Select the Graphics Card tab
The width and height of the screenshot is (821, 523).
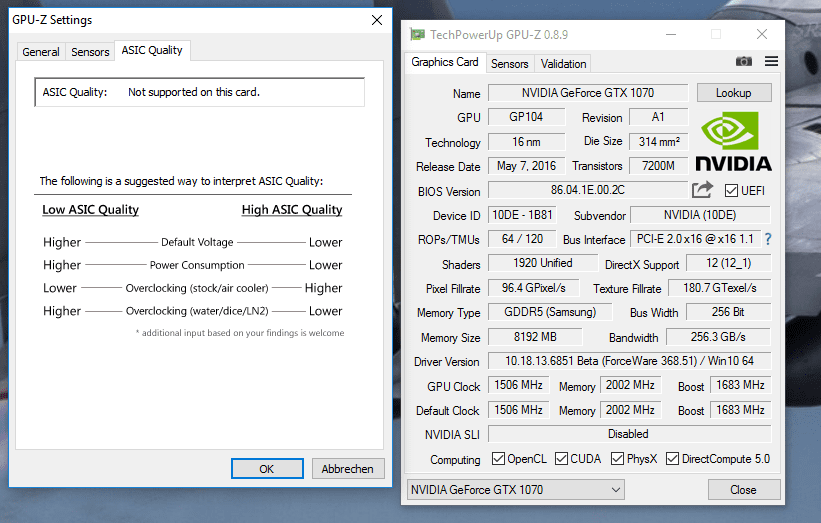pyautogui.click(x=445, y=62)
